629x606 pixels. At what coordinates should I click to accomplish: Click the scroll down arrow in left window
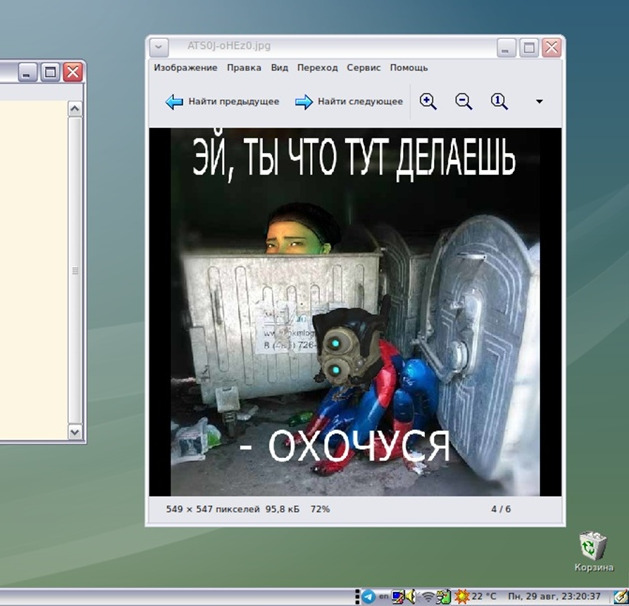75,431
